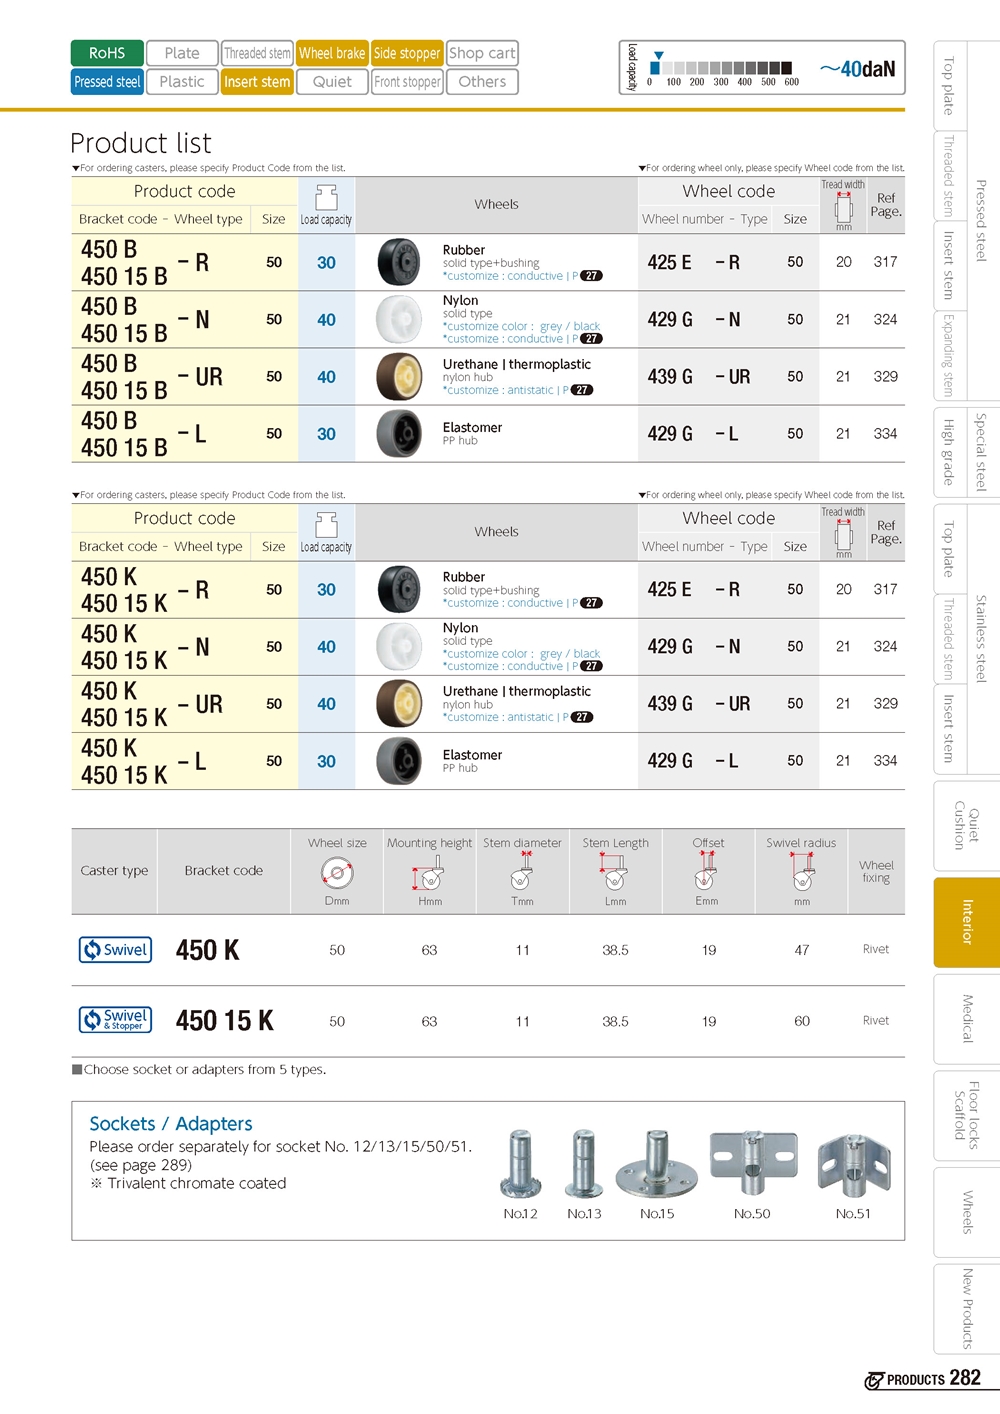The width and height of the screenshot is (1000, 1414).
Task: Click the PRODUCTS logo icon beside page 282
Action: click(874, 1381)
